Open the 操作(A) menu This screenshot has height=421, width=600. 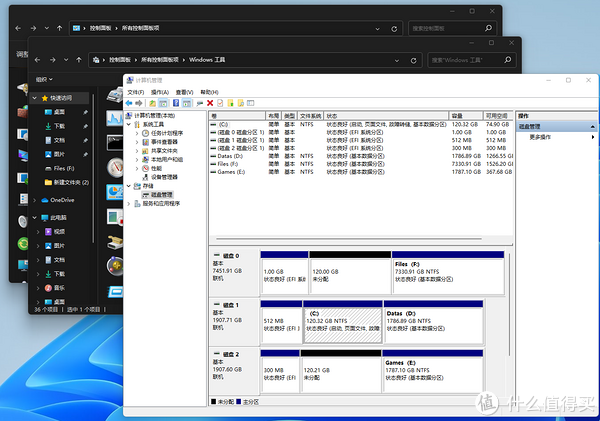160,92
